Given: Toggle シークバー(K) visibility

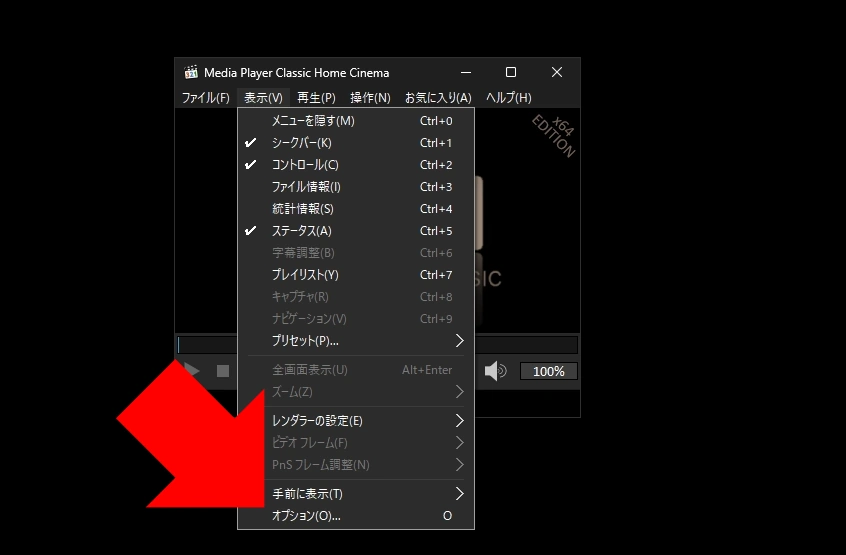Looking at the screenshot, I should click(356, 143).
